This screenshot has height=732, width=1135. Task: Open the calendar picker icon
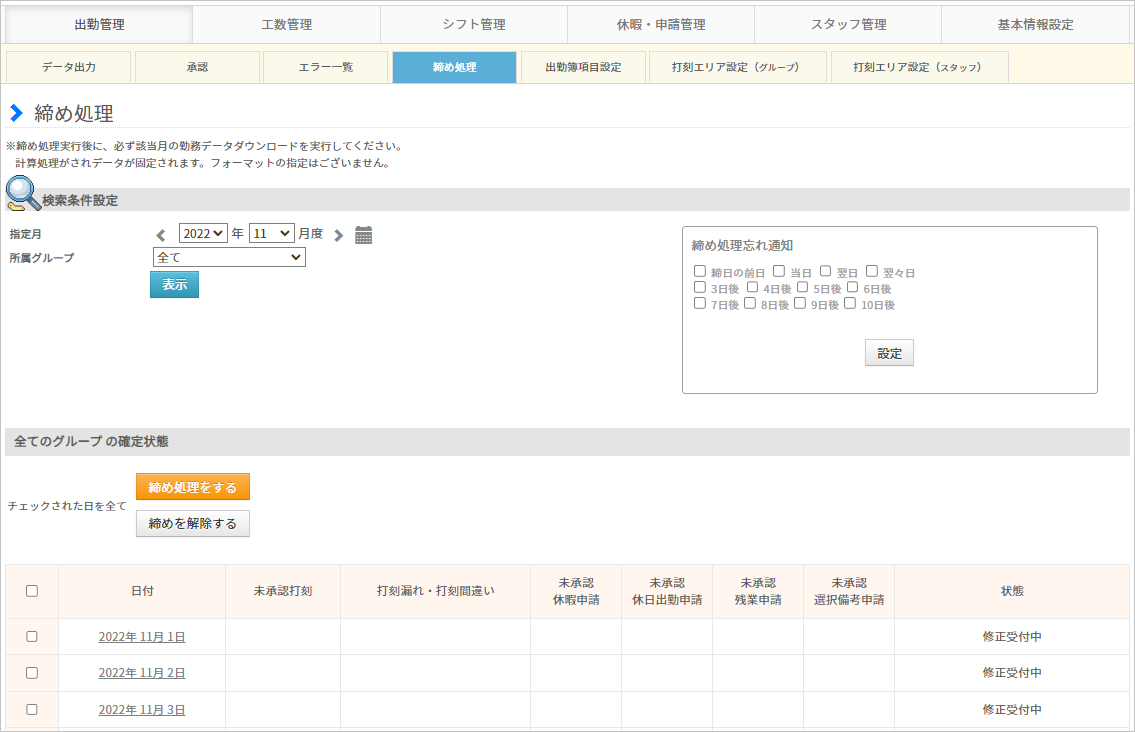(364, 235)
